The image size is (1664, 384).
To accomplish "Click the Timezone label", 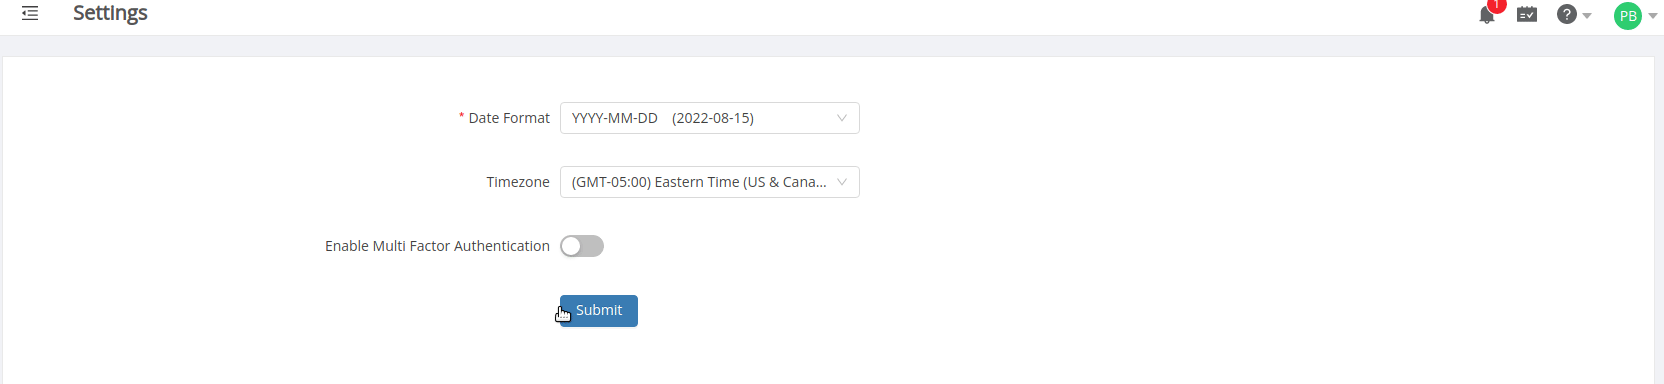I will coord(518,182).
